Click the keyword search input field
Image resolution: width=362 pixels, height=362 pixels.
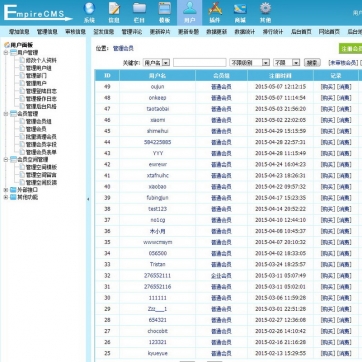tap(200, 62)
